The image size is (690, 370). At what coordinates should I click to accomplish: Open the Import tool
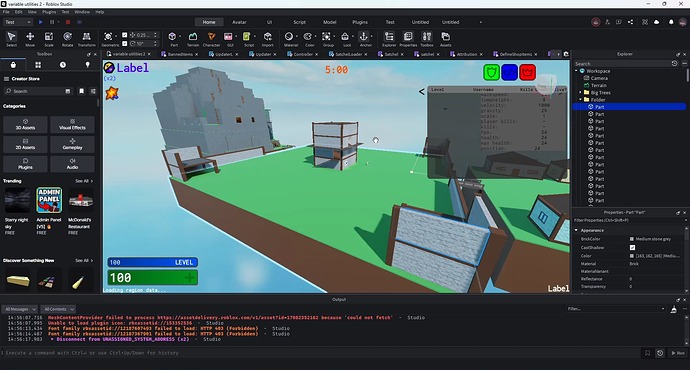point(268,39)
